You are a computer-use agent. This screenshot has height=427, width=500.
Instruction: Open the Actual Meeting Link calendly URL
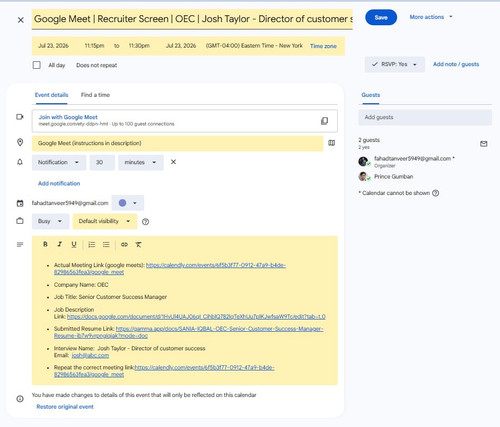(216, 265)
